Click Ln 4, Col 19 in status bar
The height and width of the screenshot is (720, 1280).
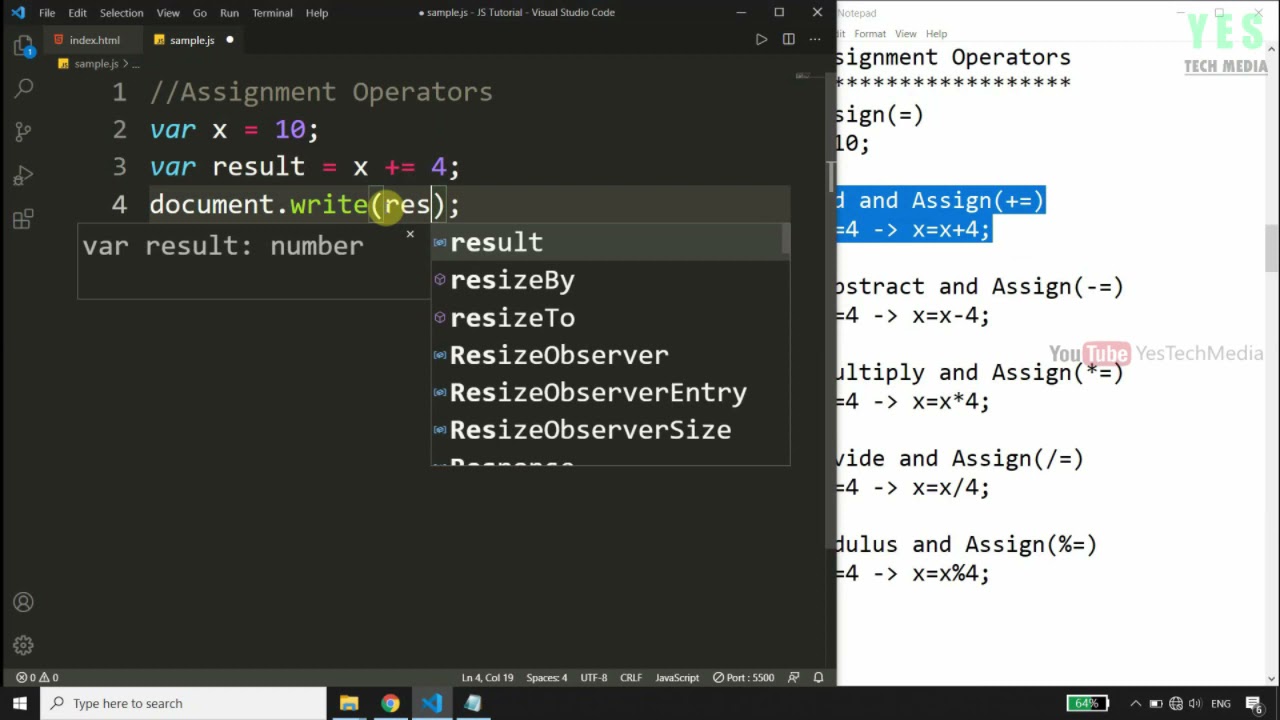click(x=487, y=677)
